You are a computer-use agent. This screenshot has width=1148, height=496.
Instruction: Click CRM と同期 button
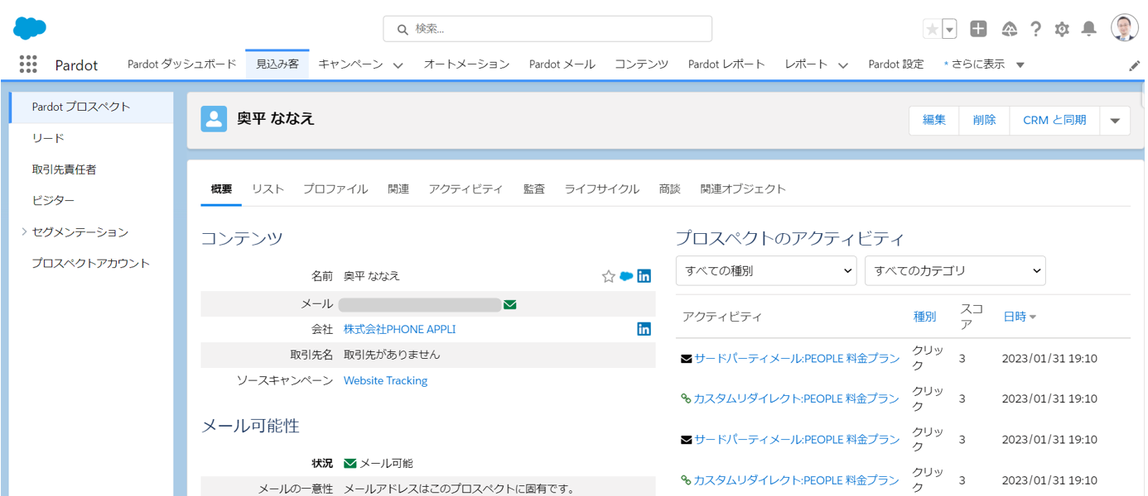pyautogui.click(x=1054, y=120)
